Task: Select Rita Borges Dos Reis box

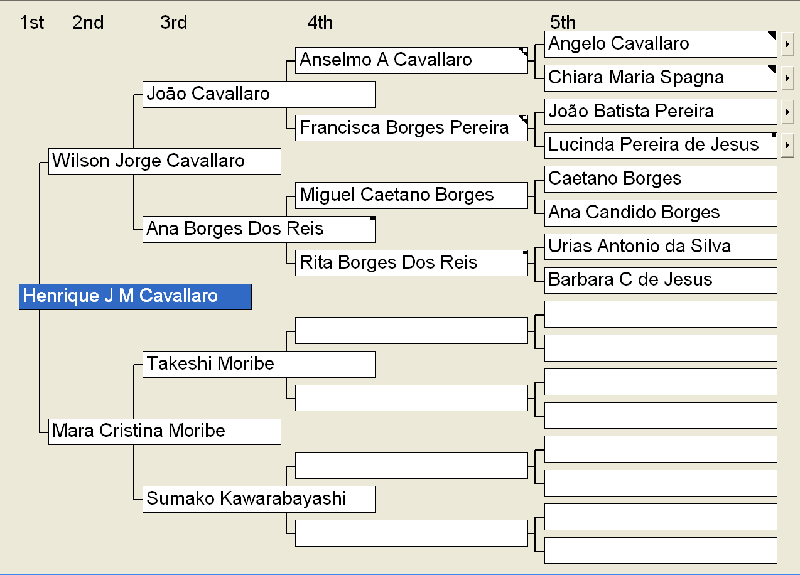Action: (411, 263)
